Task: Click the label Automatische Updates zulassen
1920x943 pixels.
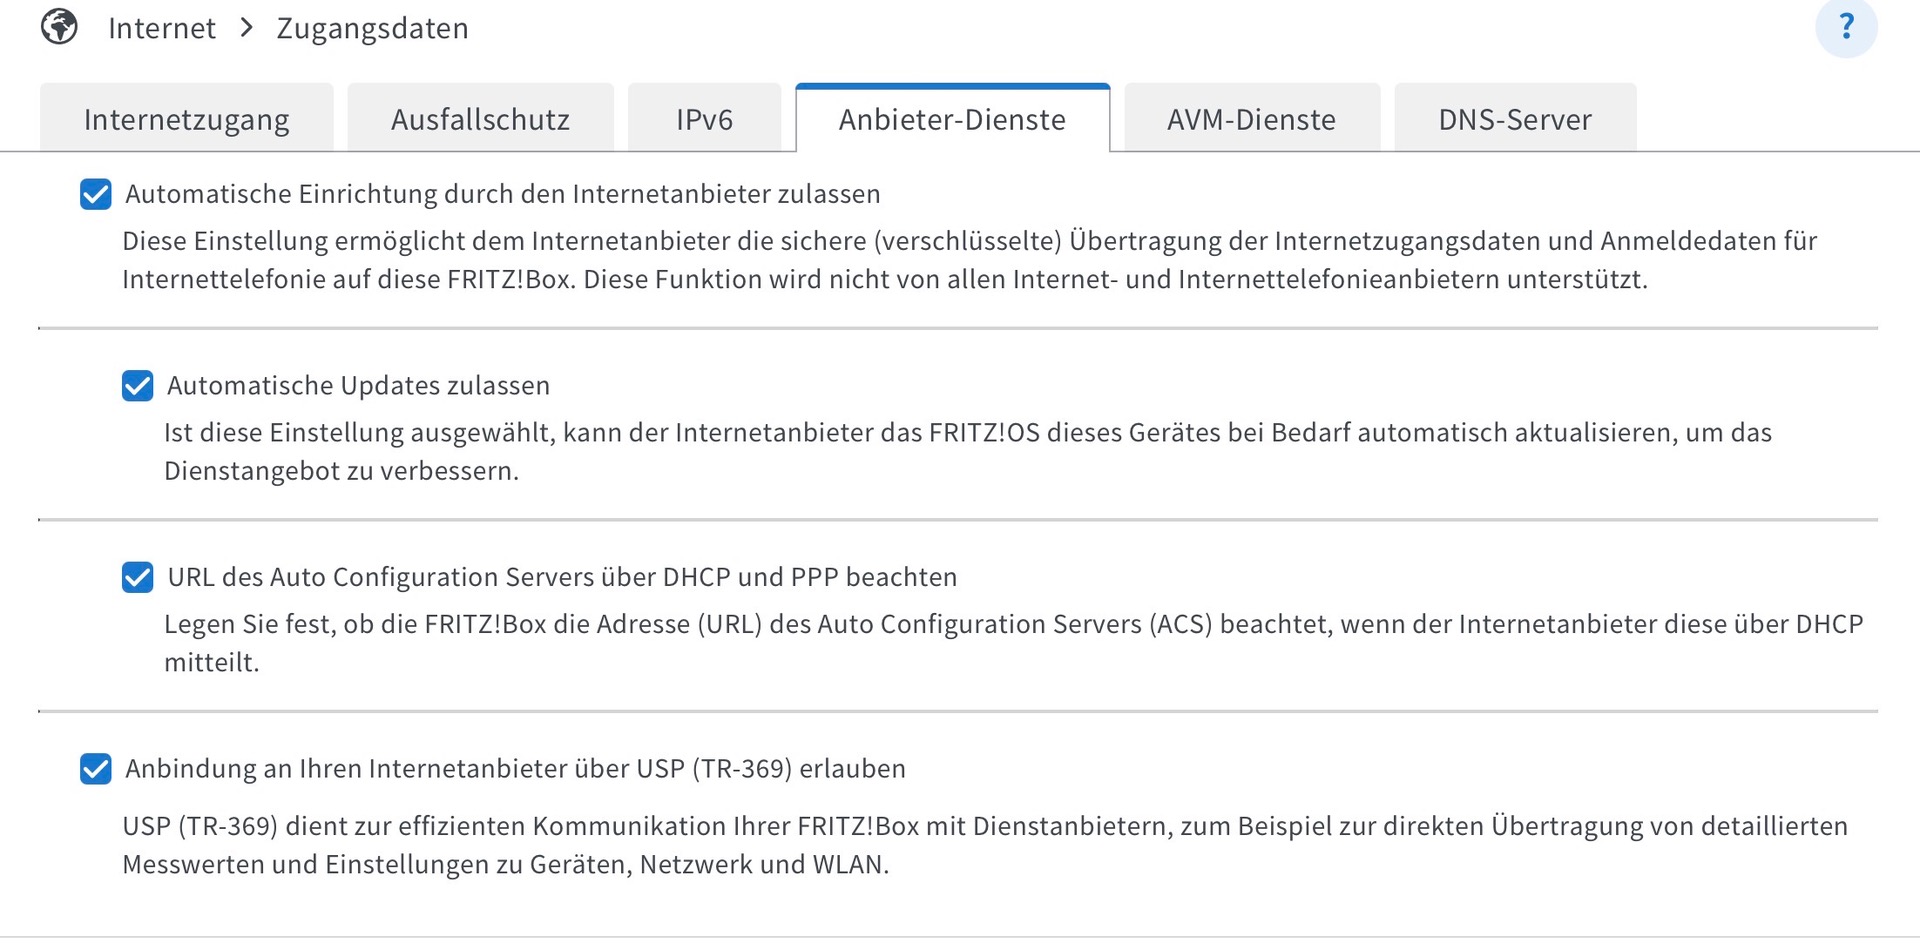Action: tap(359, 386)
